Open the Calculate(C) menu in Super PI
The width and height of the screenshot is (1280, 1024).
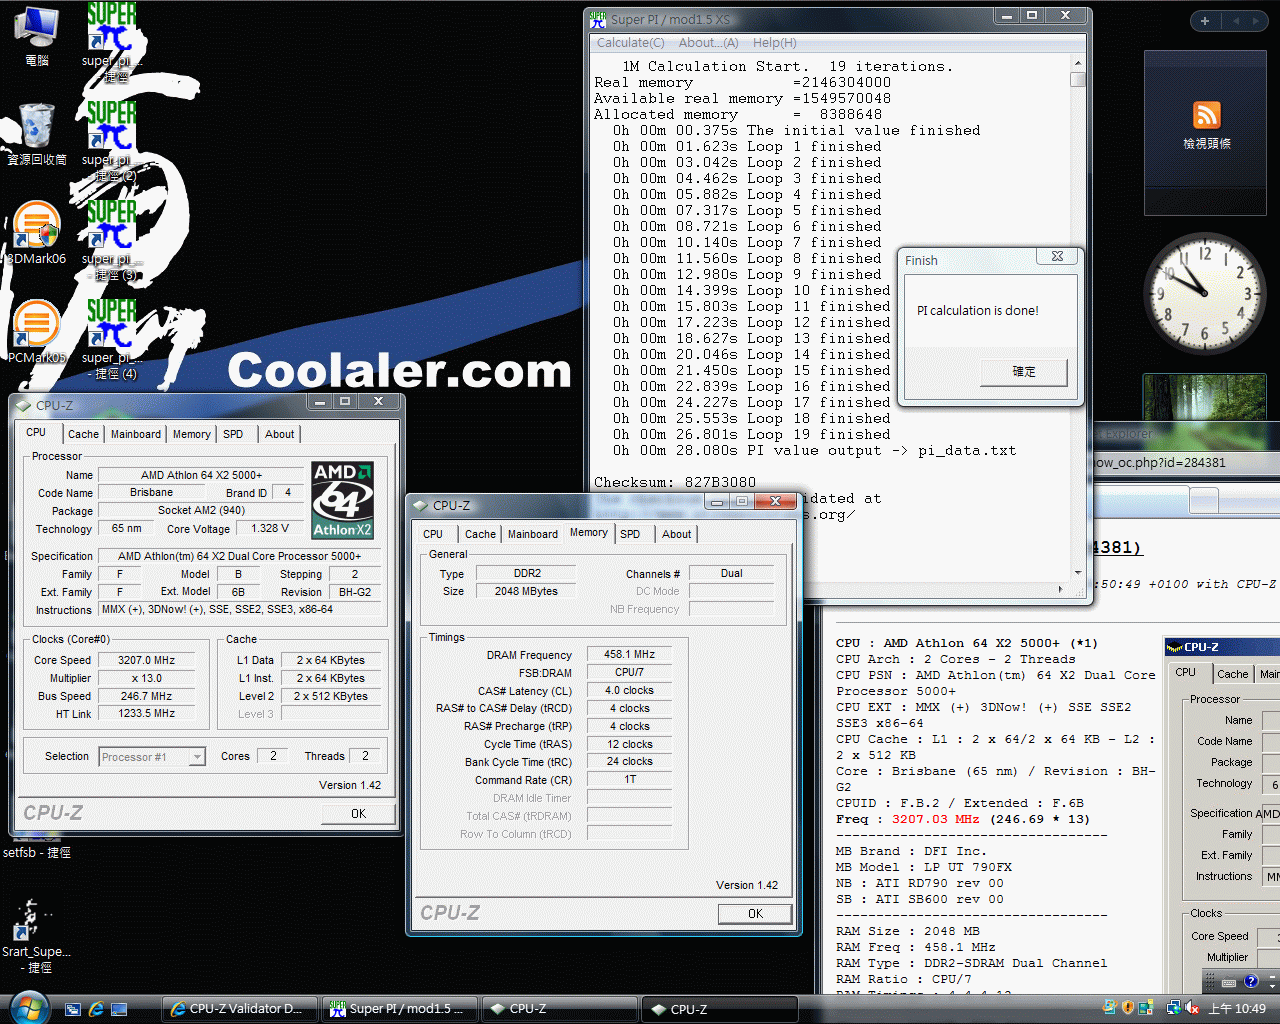point(630,43)
